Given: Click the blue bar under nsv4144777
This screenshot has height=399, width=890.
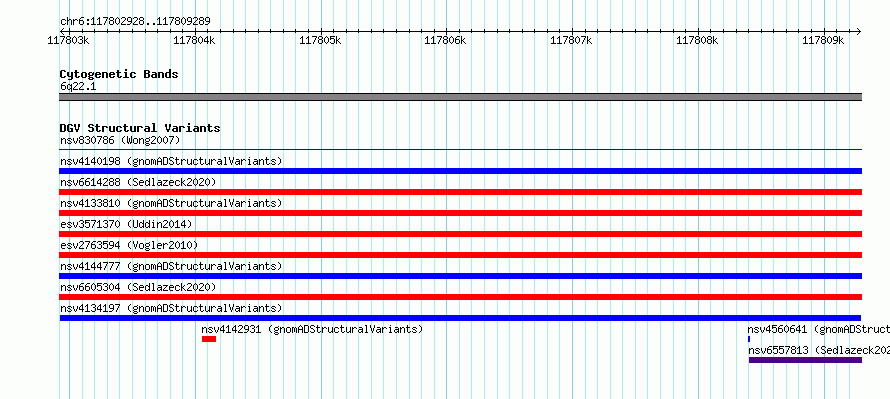Looking at the screenshot, I should [460, 276].
